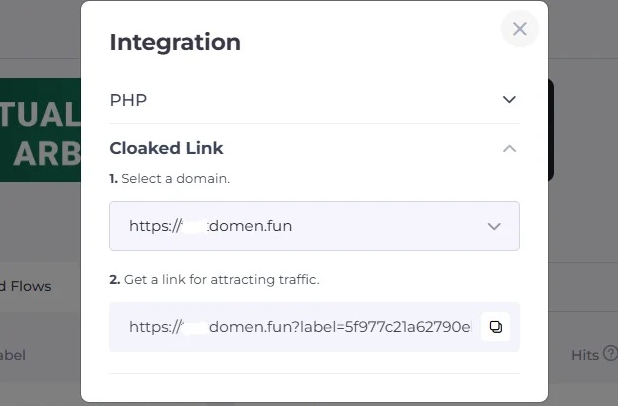Switch to the Flows tab behind dialog
618x406 pixels.
[x=28, y=286]
